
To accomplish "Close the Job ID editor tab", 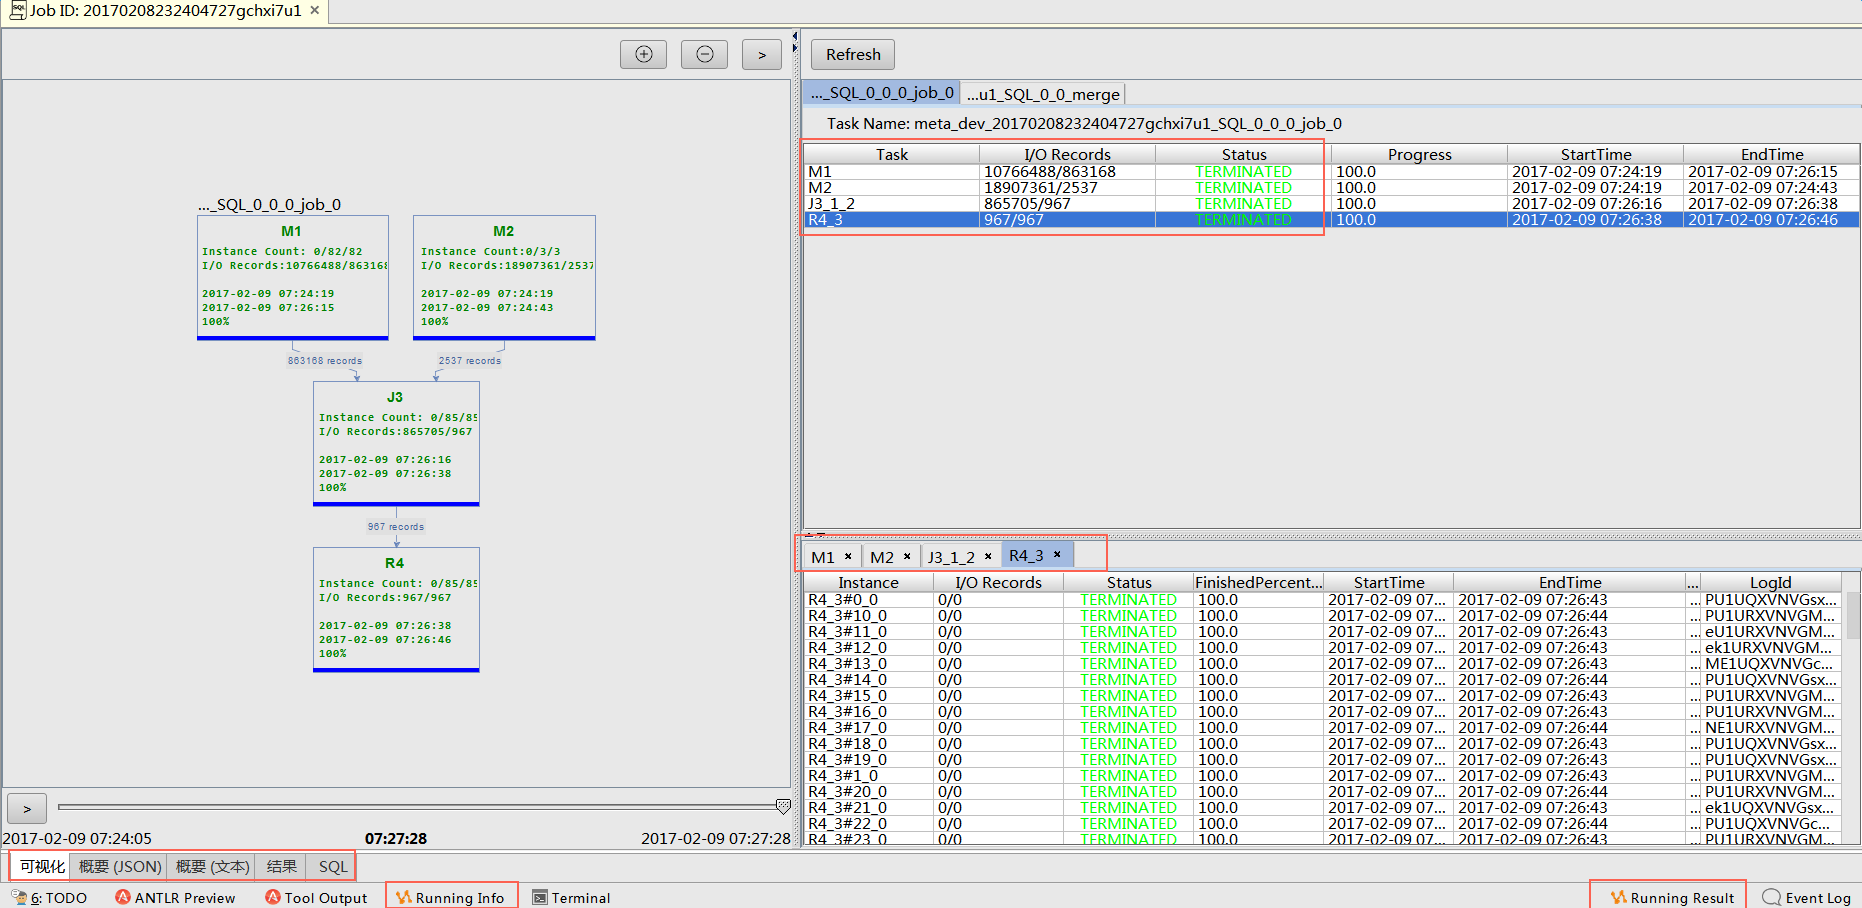I will pyautogui.click(x=315, y=11).
